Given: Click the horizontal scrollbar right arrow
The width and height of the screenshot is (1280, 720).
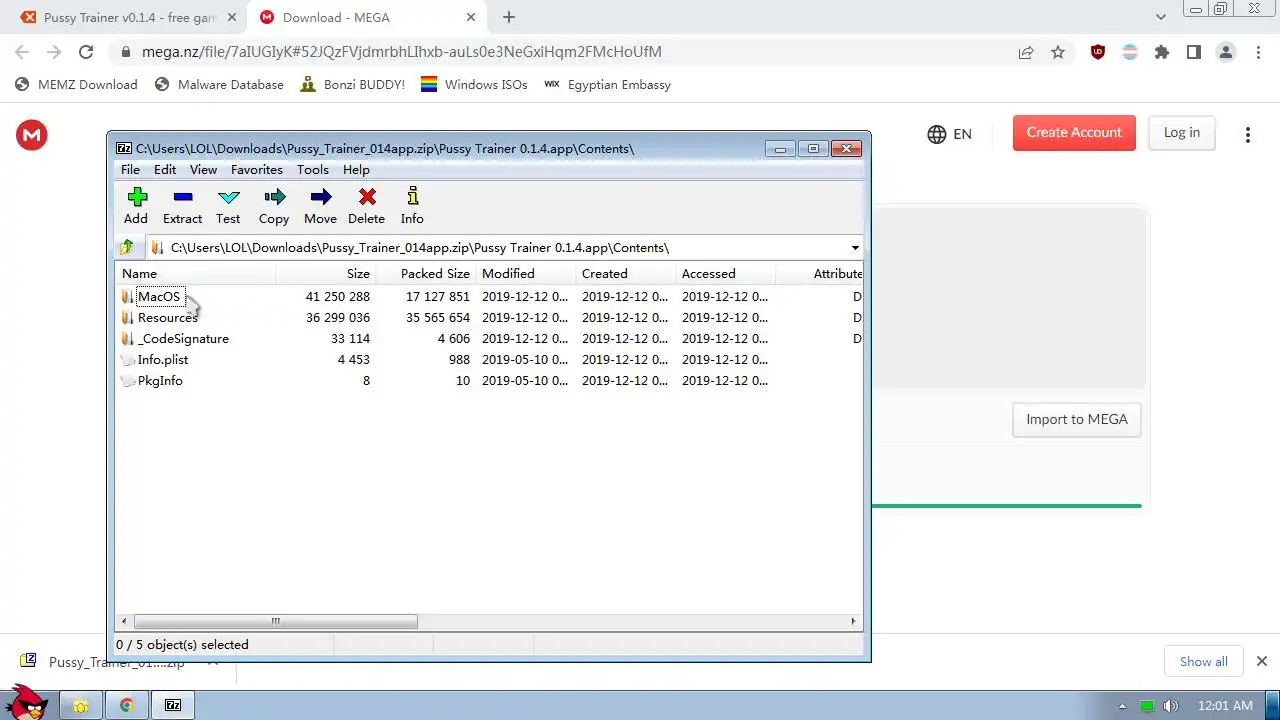Looking at the screenshot, I should (x=853, y=621).
